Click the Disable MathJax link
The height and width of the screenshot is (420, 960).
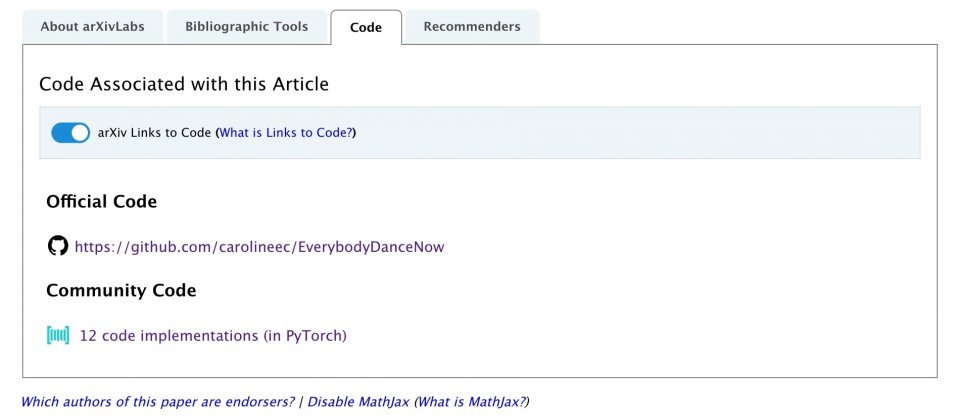(x=358, y=402)
